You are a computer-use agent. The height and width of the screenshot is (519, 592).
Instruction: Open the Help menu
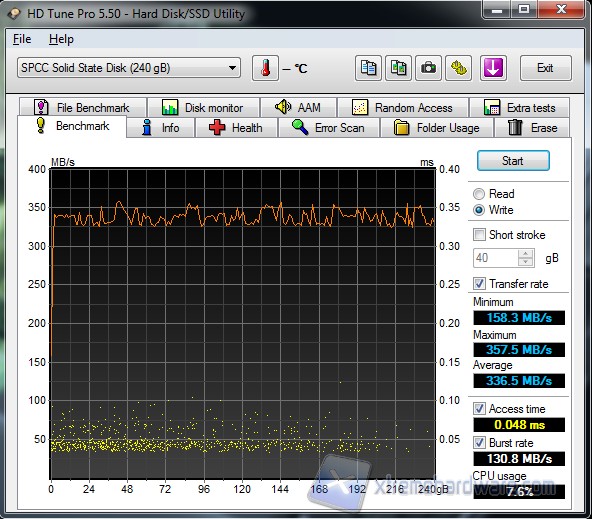click(x=61, y=39)
